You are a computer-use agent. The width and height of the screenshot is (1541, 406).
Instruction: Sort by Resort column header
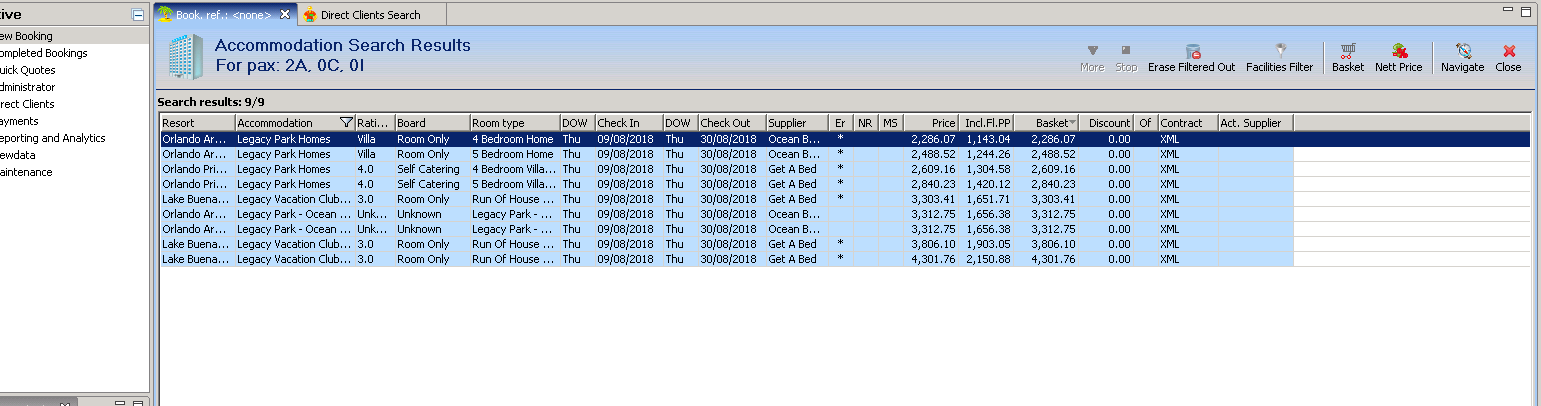point(197,123)
